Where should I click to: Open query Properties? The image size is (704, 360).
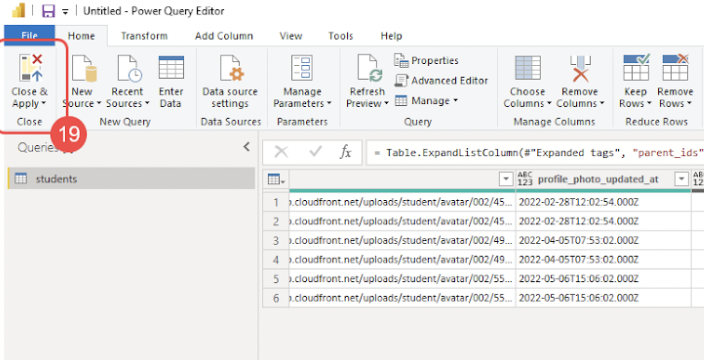tap(427, 61)
